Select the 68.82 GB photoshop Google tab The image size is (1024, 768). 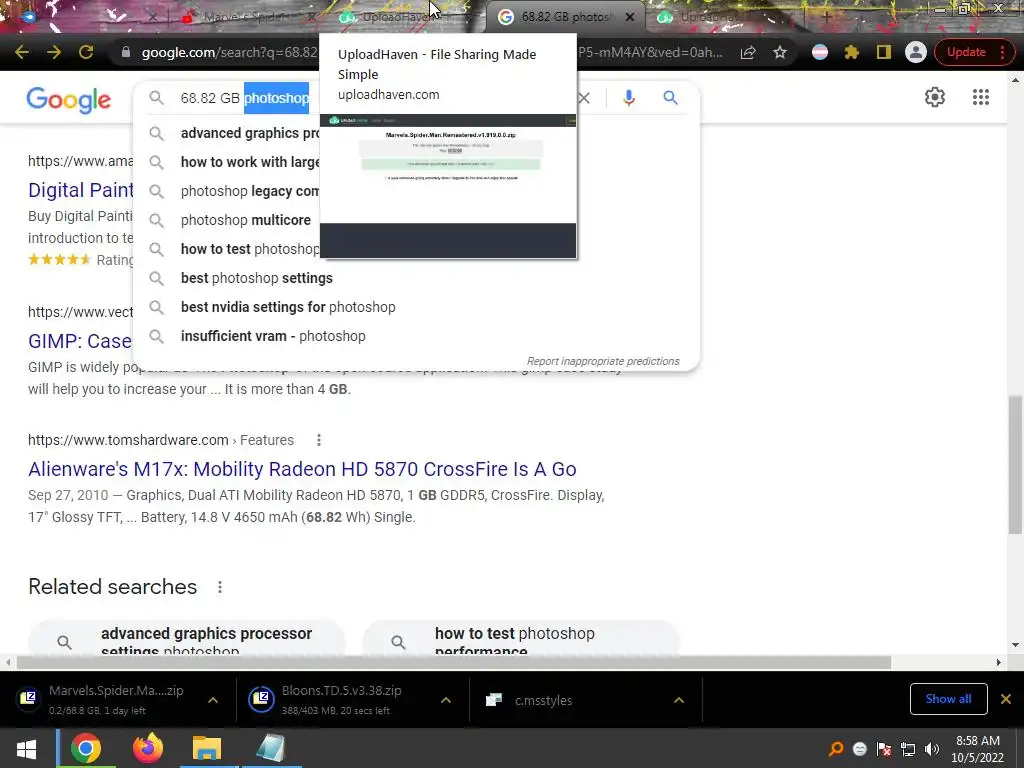tap(564, 17)
